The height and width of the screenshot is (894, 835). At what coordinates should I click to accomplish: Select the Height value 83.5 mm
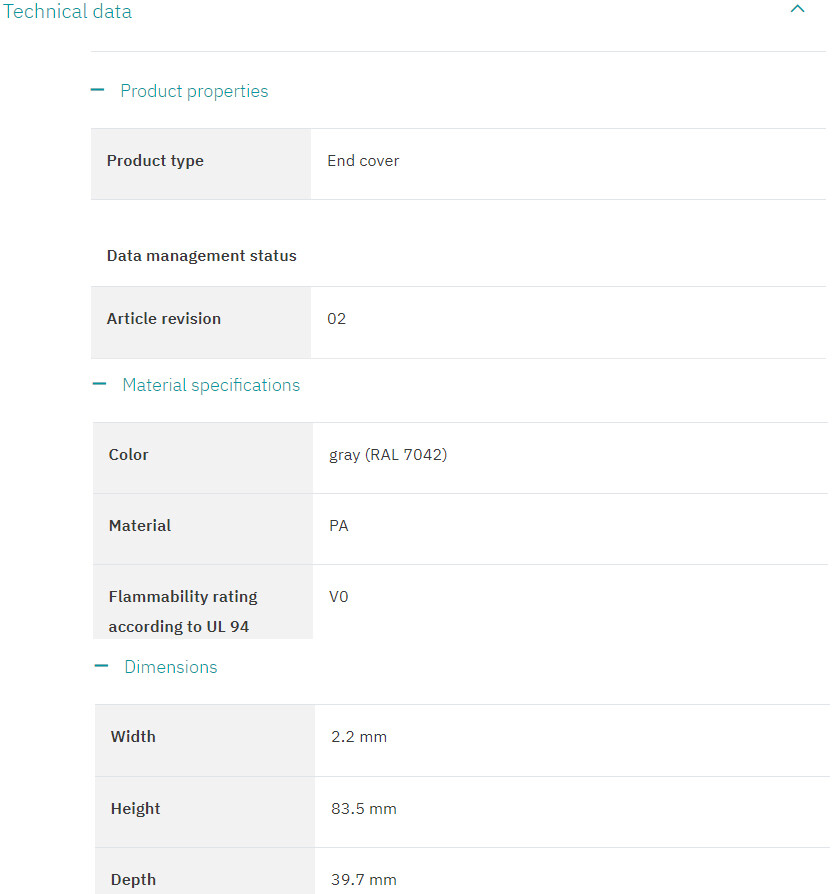pos(364,808)
